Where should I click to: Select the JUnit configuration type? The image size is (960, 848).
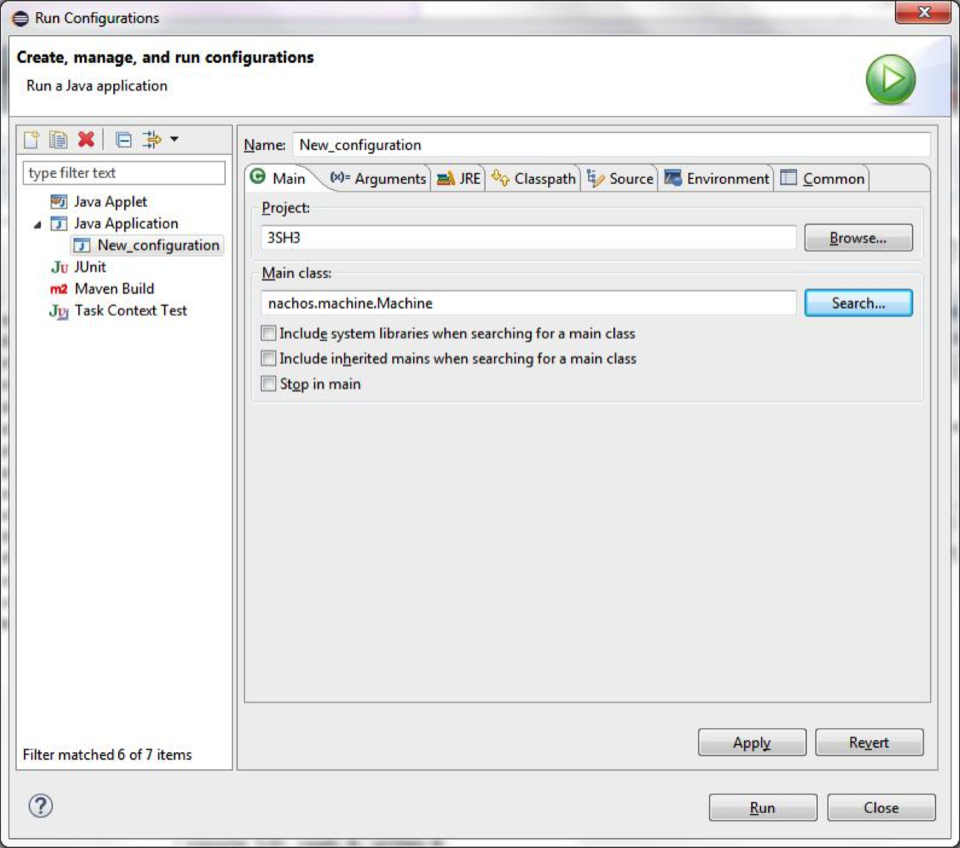[89, 267]
